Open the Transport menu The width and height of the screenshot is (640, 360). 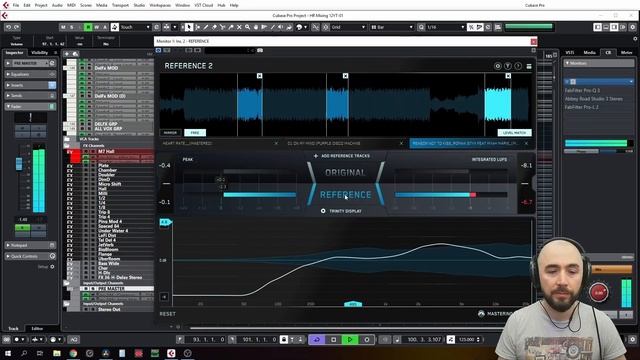(x=120, y=5)
